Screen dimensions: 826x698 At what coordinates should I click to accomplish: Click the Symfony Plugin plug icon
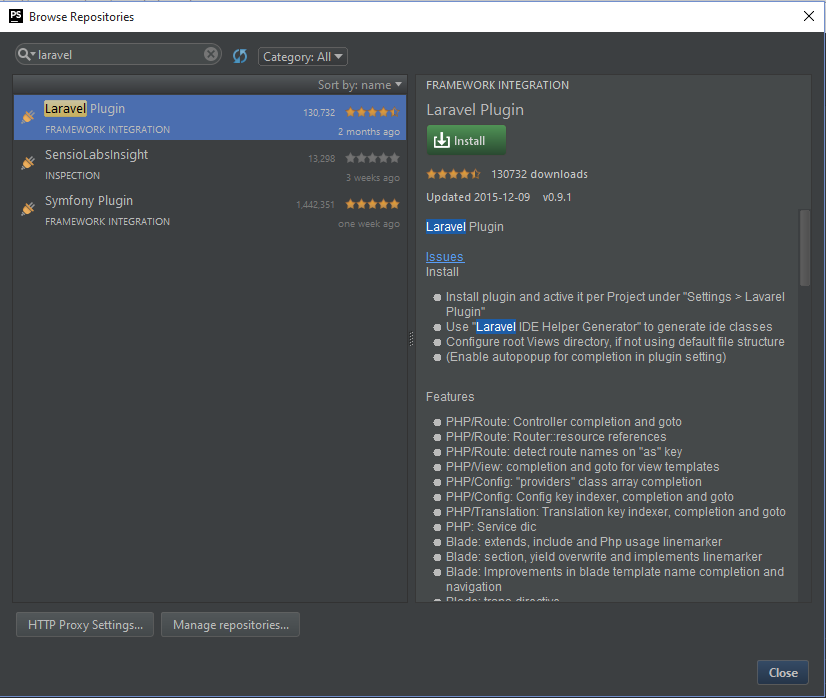click(x=28, y=209)
